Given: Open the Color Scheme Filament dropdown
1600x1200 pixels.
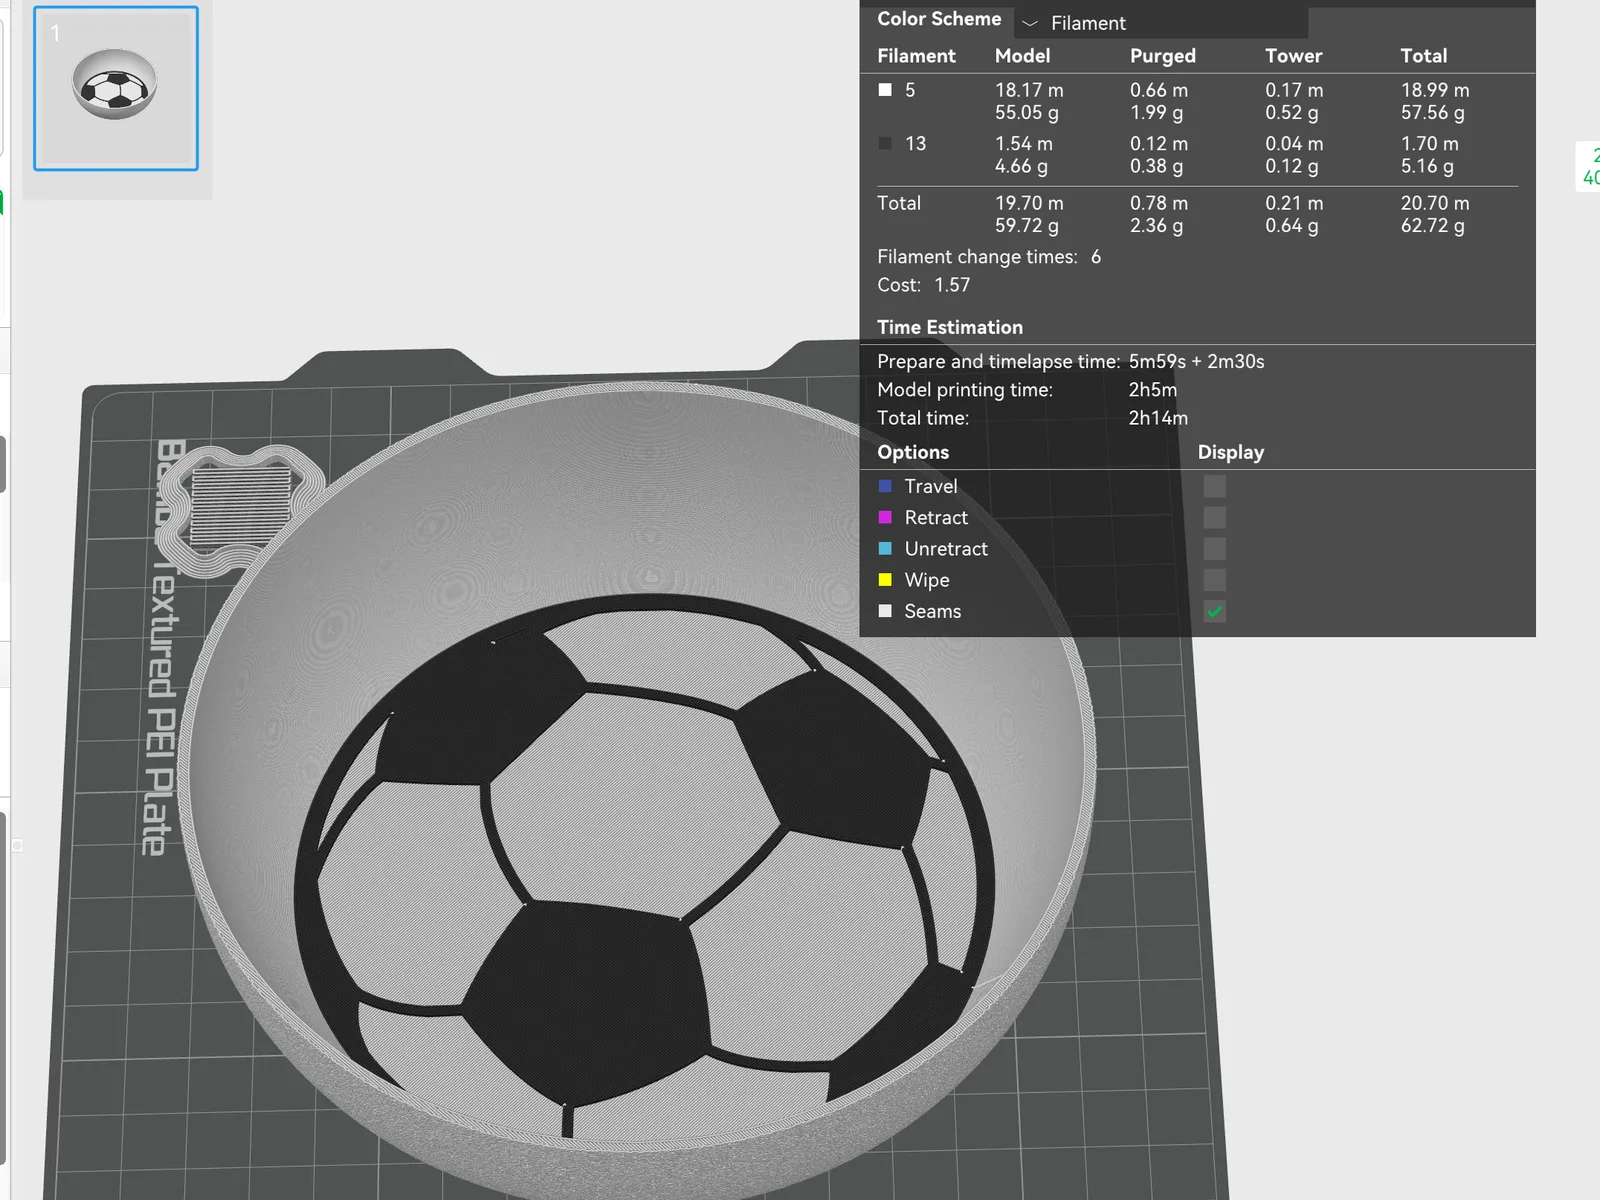Looking at the screenshot, I should point(1161,23).
